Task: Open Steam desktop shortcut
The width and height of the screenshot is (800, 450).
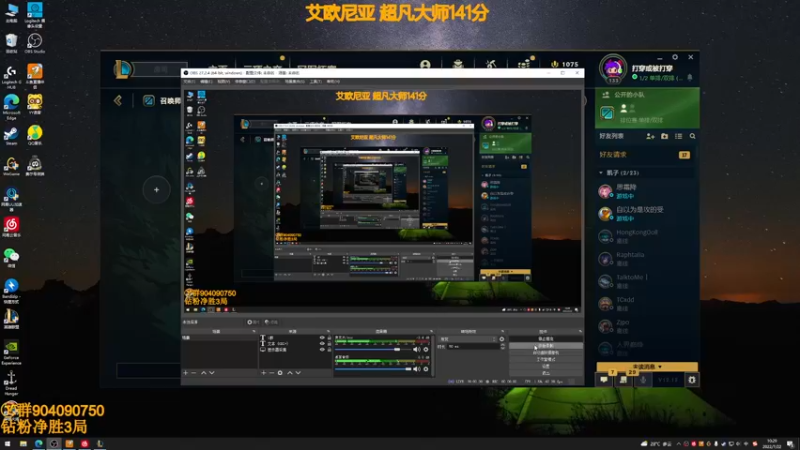Action: 11,136
